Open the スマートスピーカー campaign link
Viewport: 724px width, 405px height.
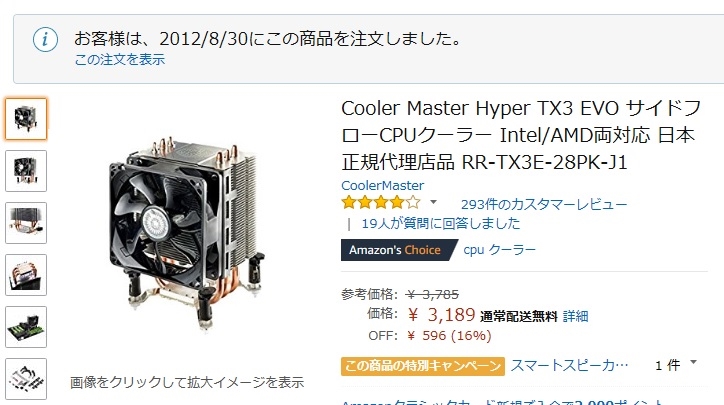[x=569, y=366]
